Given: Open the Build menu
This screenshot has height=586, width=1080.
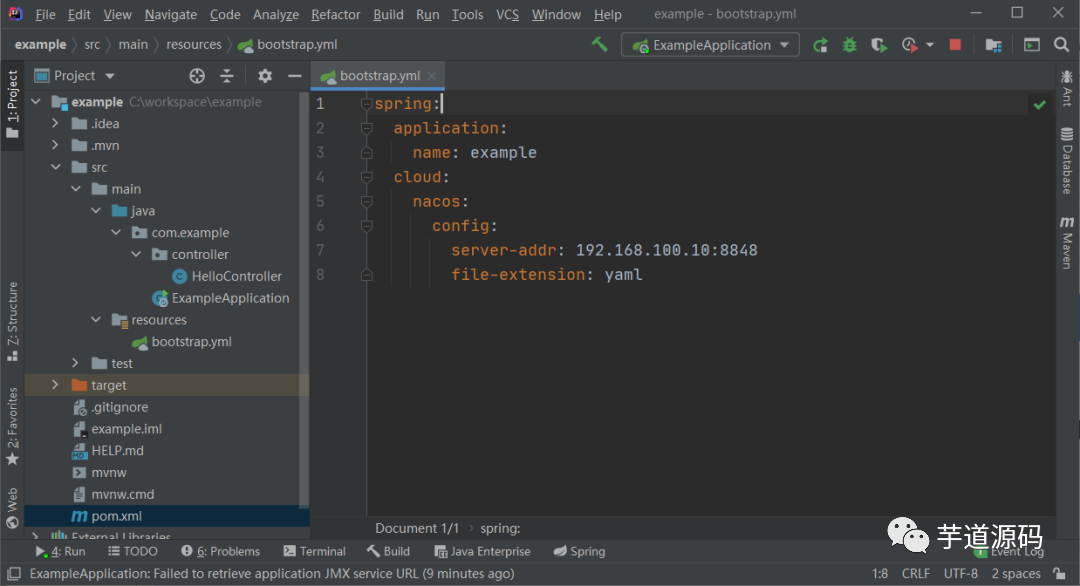Looking at the screenshot, I should point(388,14).
